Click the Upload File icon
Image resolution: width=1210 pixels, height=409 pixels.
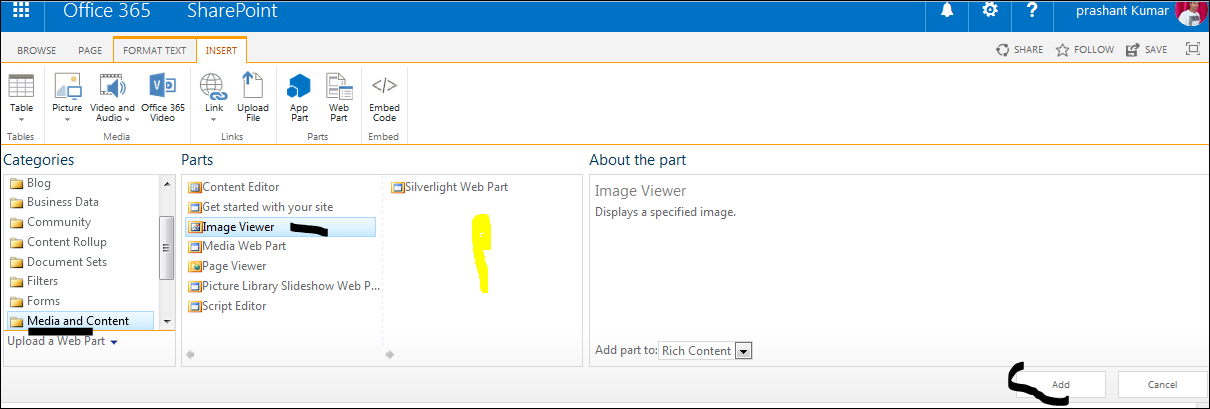click(x=253, y=86)
